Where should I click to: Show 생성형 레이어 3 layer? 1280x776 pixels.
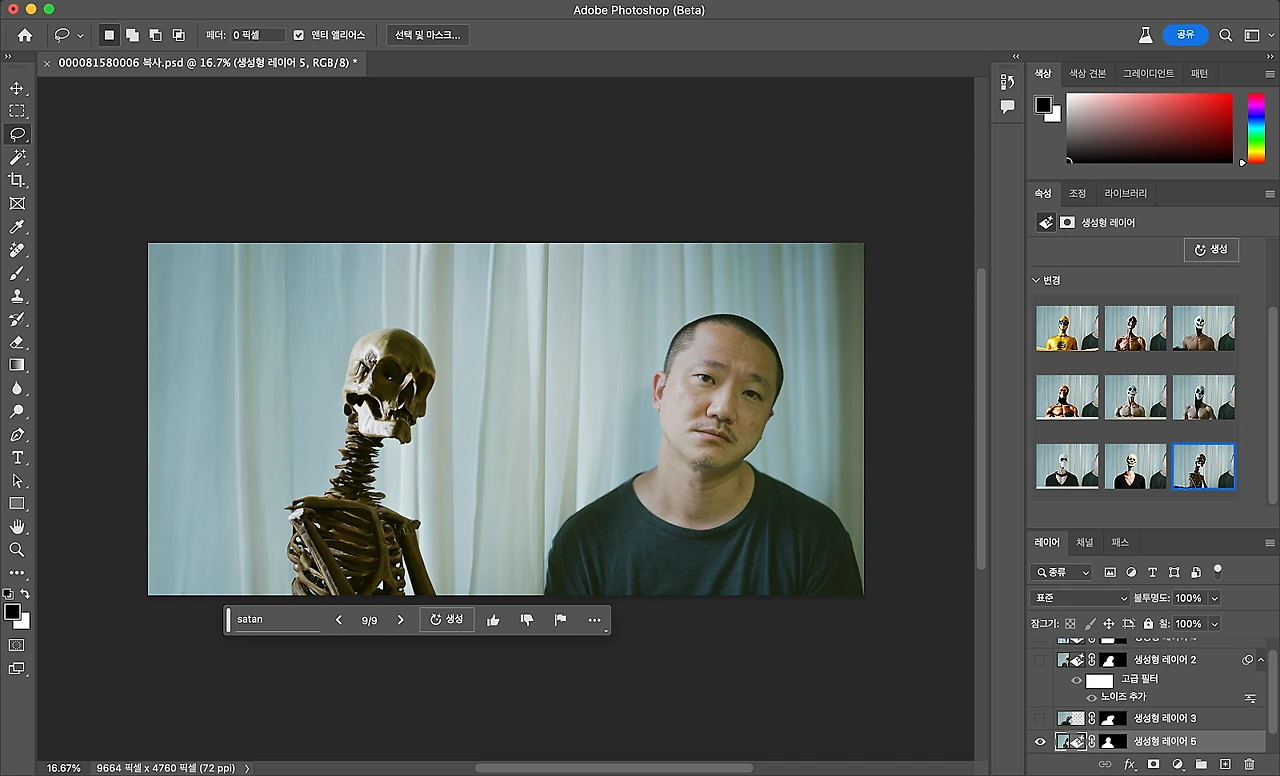pyautogui.click(x=1040, y=718)
